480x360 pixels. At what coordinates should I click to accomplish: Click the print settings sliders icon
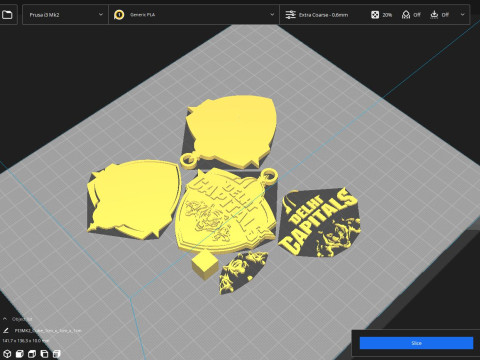(x=290, y=15)
